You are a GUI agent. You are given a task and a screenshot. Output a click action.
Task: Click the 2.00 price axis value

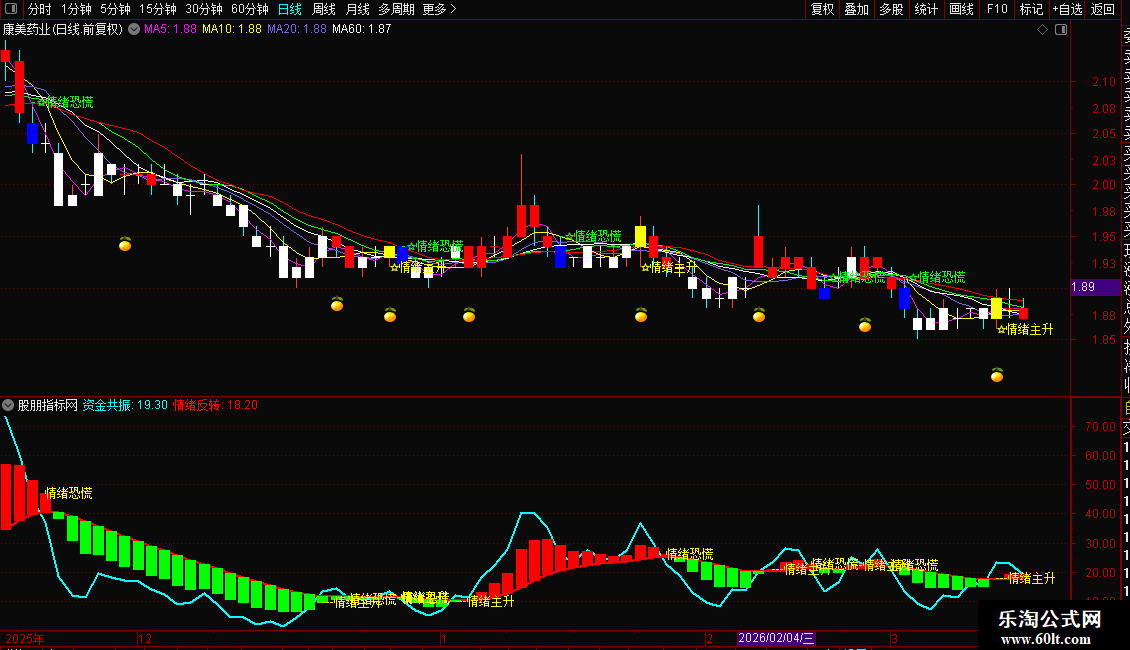pyautogui.click(x=1104, y=185)
